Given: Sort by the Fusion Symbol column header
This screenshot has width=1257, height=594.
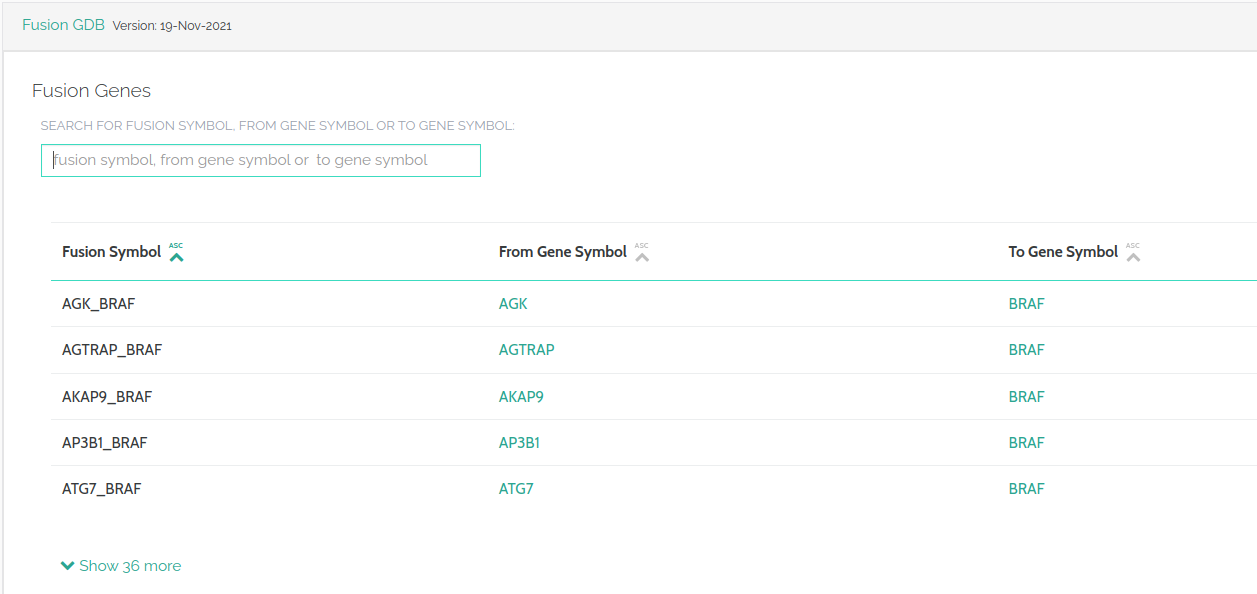Looking at the screenshot, I should point(111,252).
